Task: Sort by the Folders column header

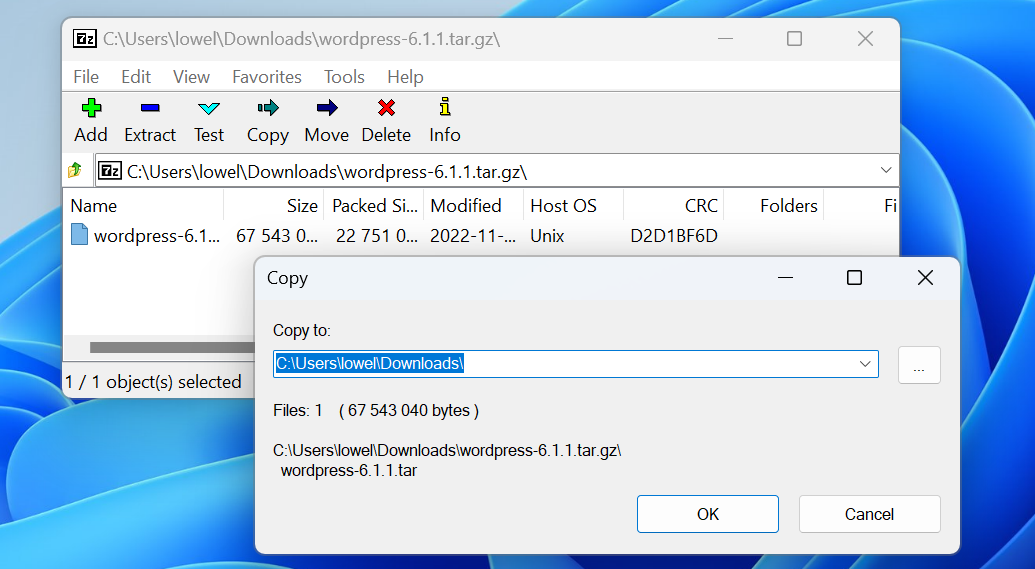Action: point(774,206)
